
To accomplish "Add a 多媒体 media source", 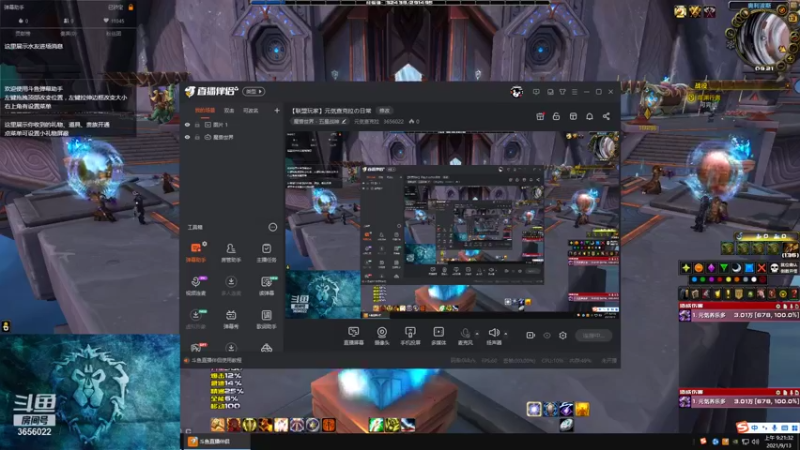I will click(x=438, y=336).
